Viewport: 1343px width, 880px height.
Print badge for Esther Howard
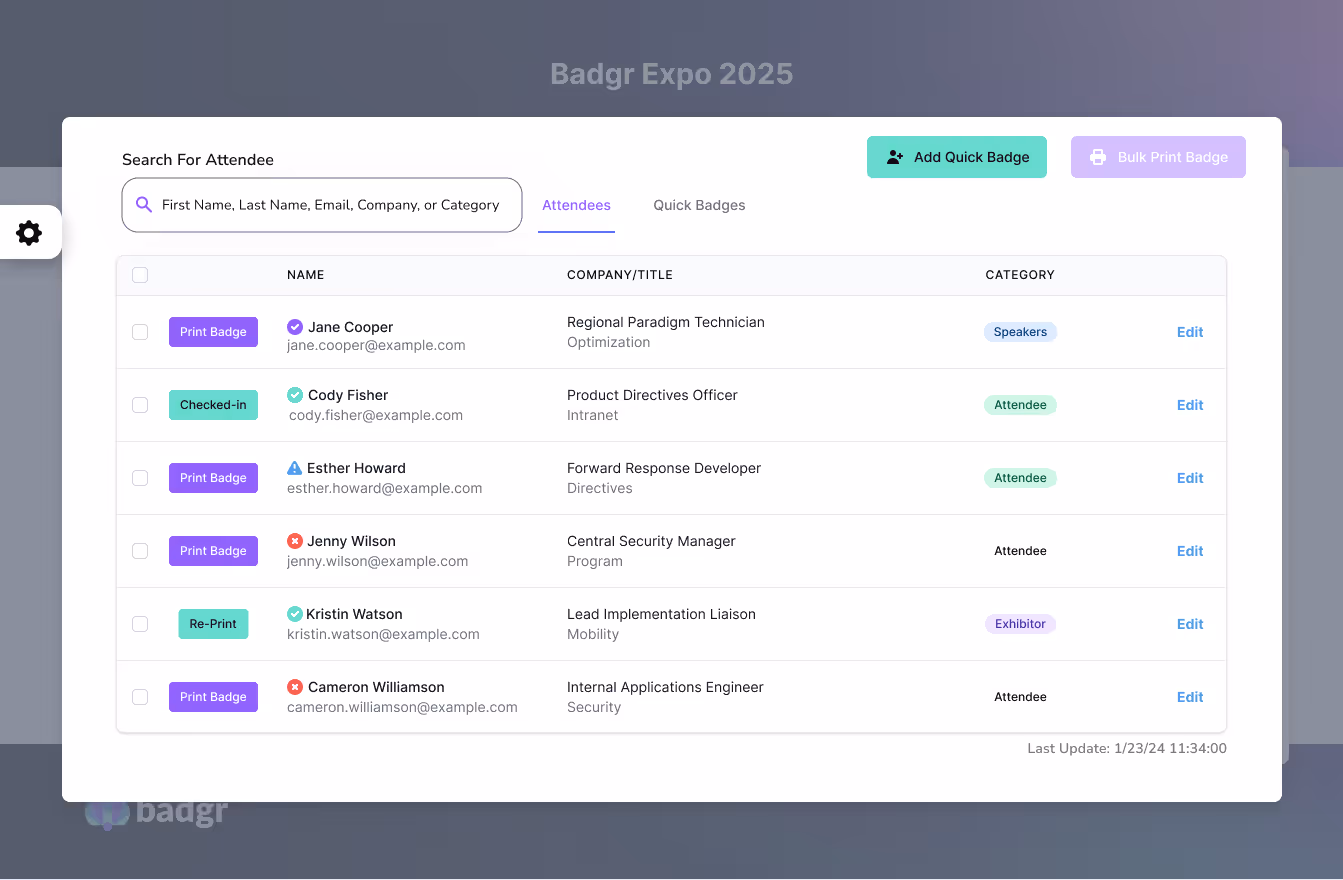213,478
